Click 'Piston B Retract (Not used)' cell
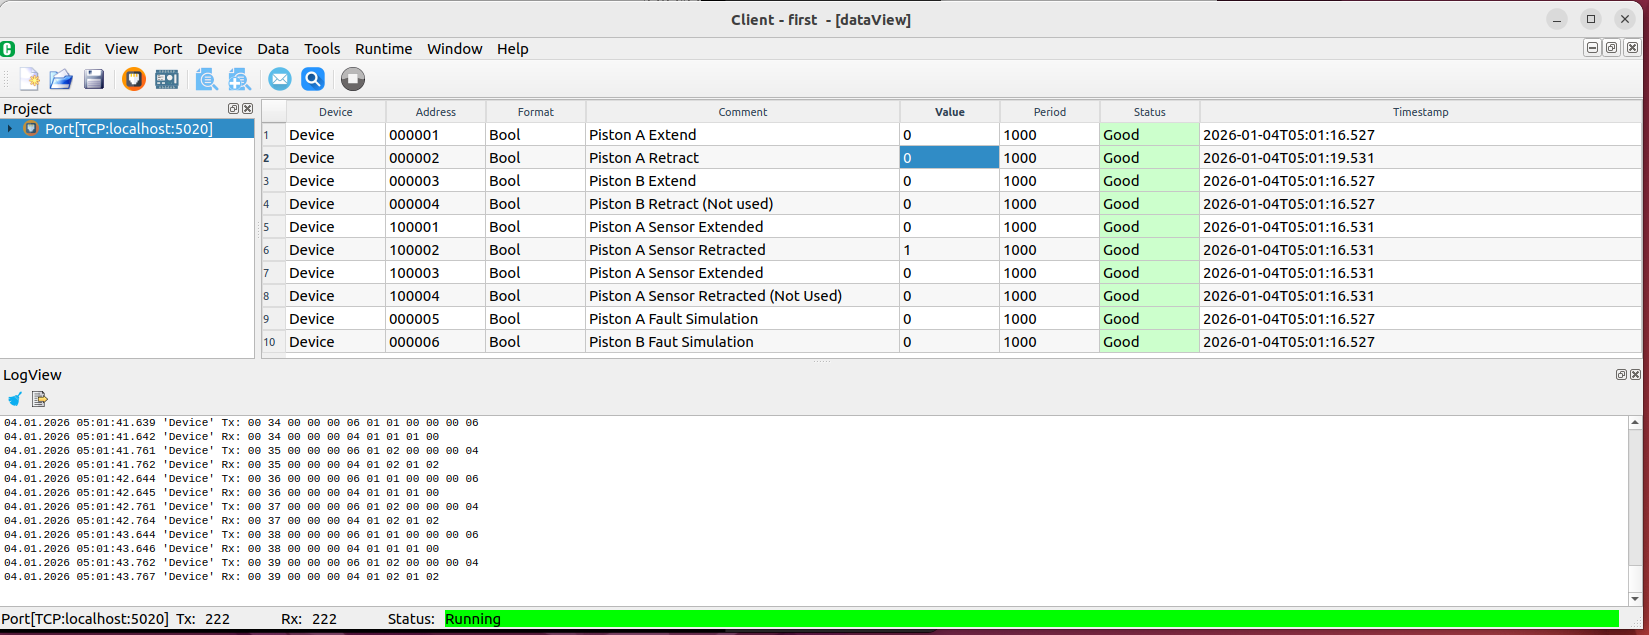Viewport: 1649px width, 635px height. [743, 204]
